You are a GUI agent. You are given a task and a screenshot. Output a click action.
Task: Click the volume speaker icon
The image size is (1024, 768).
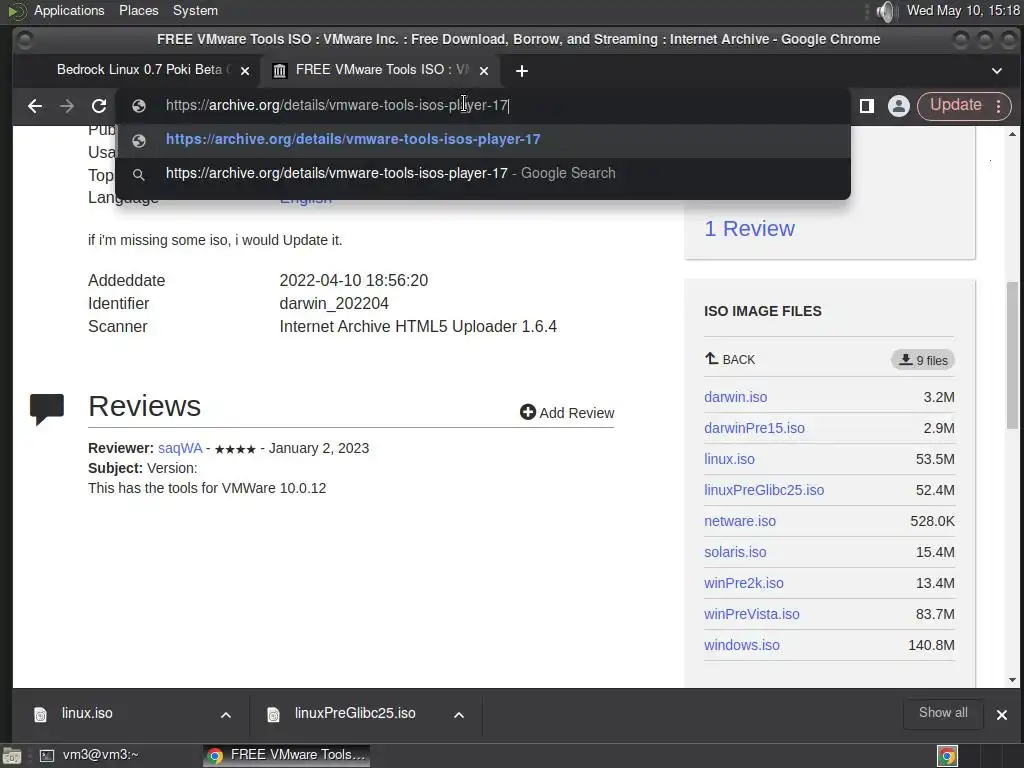click(x=886, y=11)
